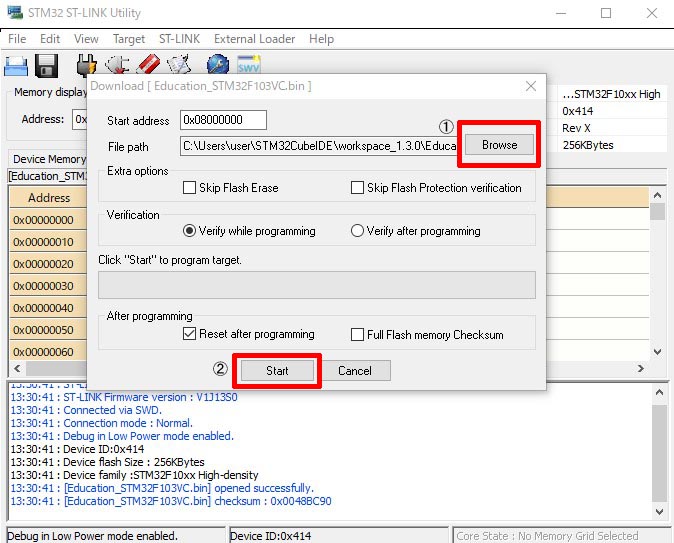Click status bar 'Core State' entry

click(561, 536)
